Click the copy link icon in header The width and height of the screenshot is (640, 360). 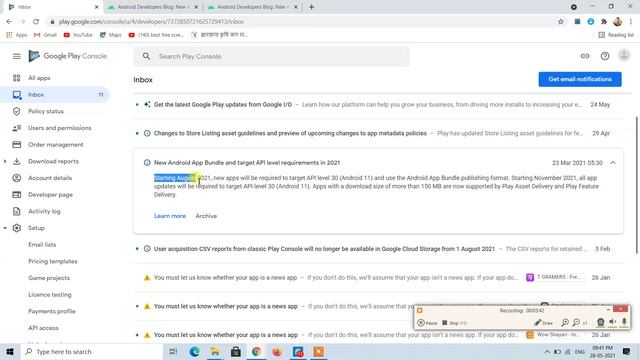click(x=585, y=56)
